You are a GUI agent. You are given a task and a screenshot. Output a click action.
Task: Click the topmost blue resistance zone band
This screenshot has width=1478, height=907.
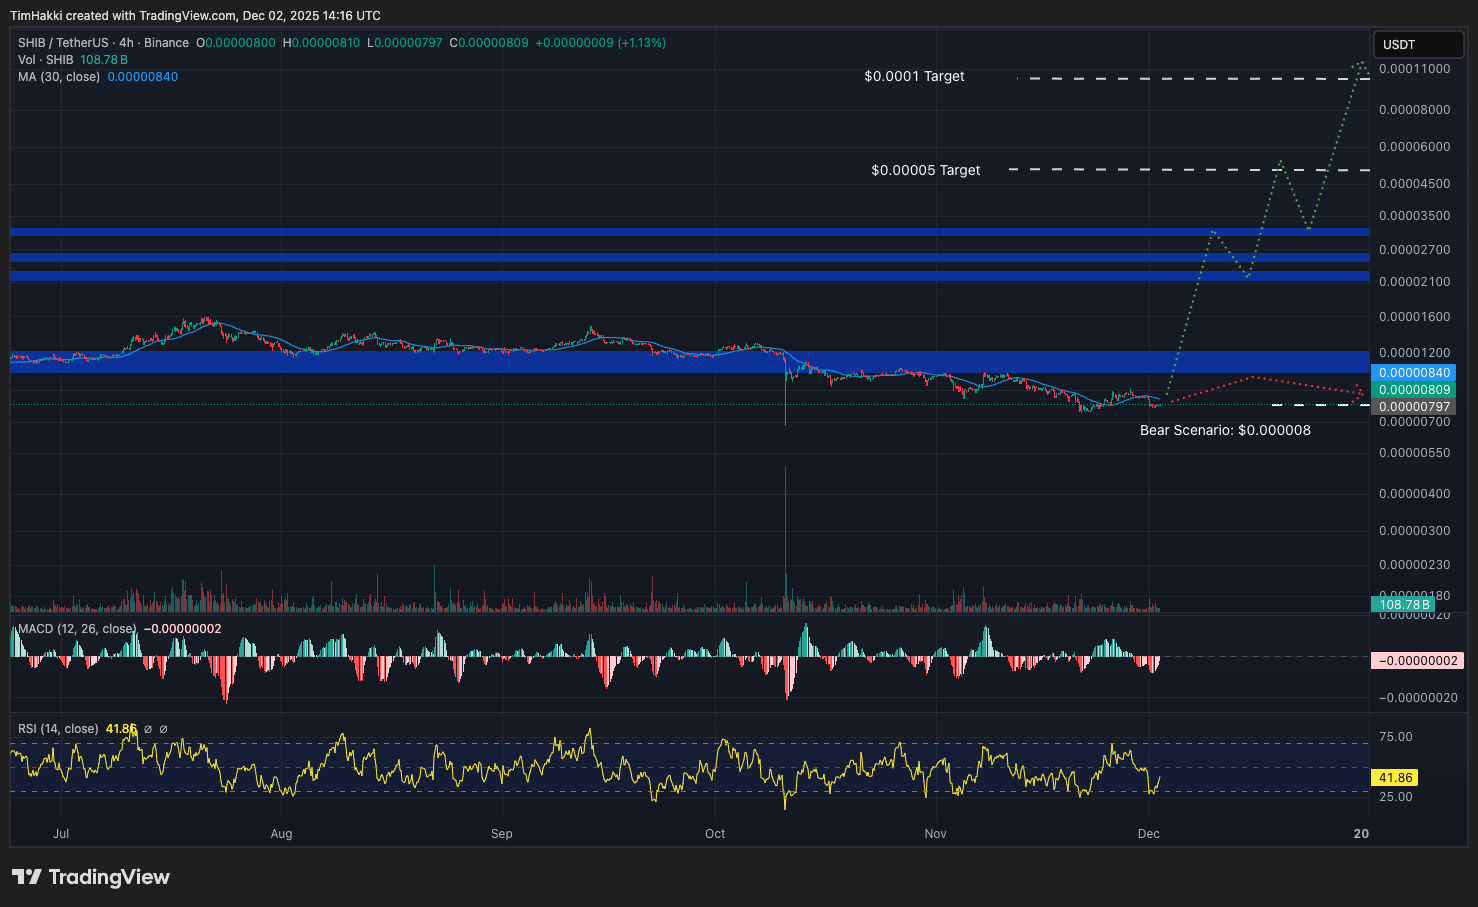click(689, 232)
